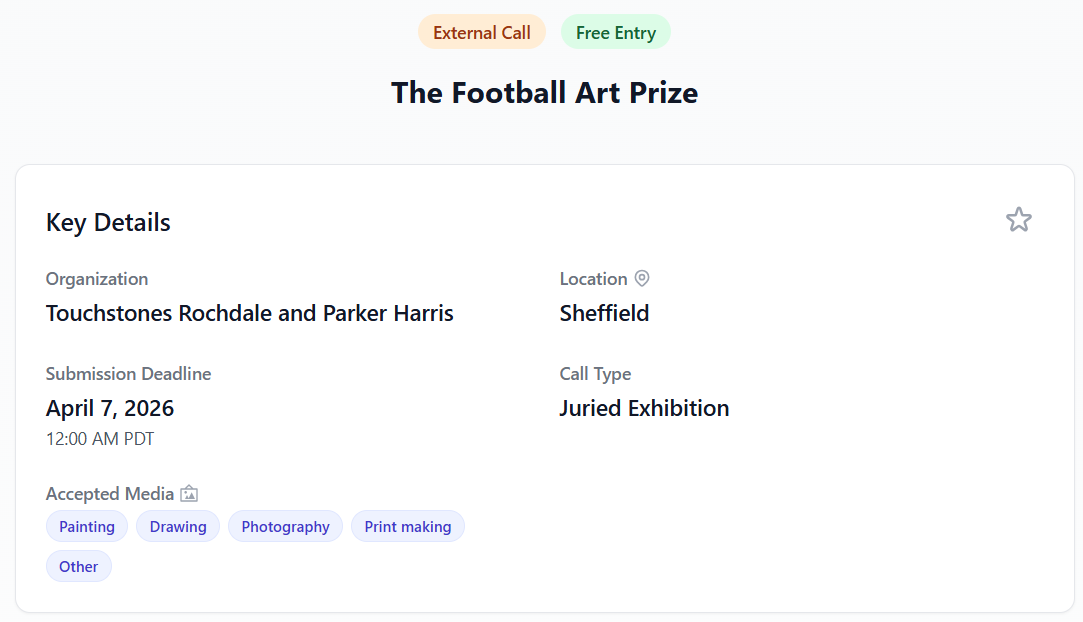The width and height of the screenshot is (1083, 622).
Task: Click the Drawing media chip
Action: click(177, 526)
